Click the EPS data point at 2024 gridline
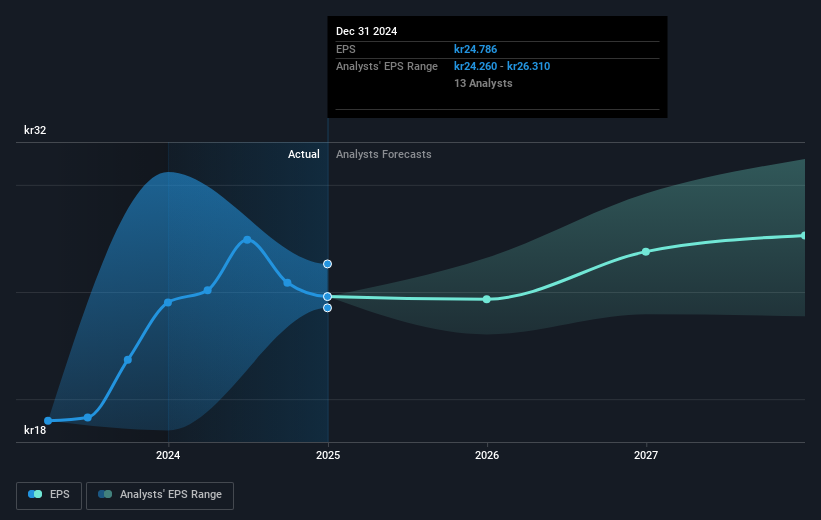The image size is (821, 520). (168, 303)
